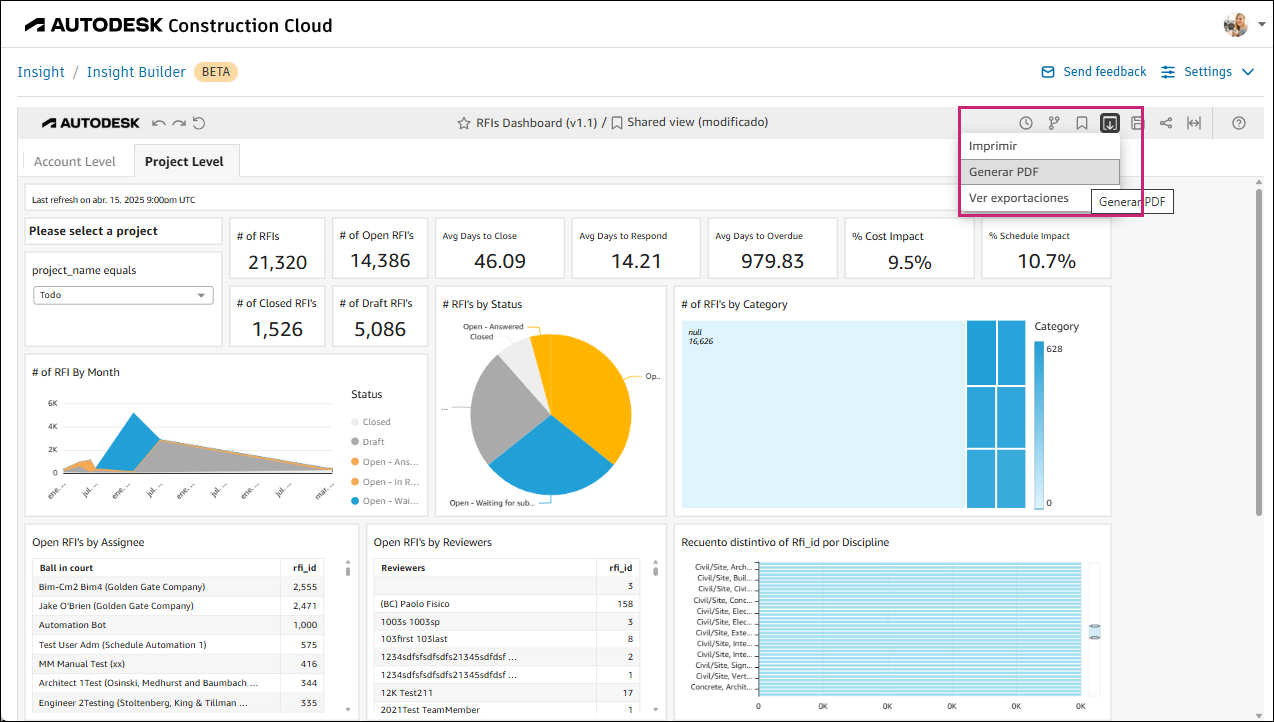Click the Reviewers column header
This screenshot has height=722, width=1274.
[484, 568]
